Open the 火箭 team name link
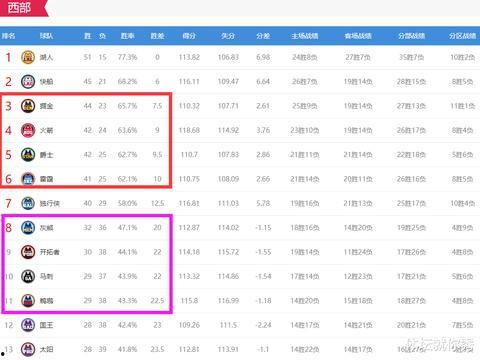This screenshot has height=360, width=480. pyautogui.click(x=46, y=130)
